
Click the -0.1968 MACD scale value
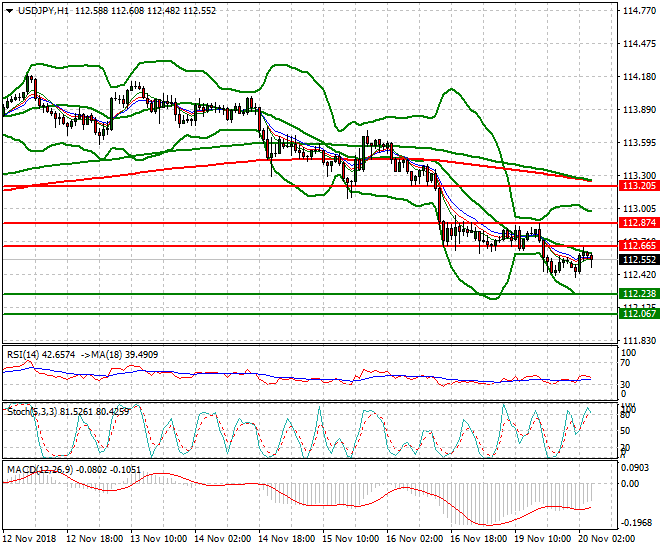[x=638, y=522]
